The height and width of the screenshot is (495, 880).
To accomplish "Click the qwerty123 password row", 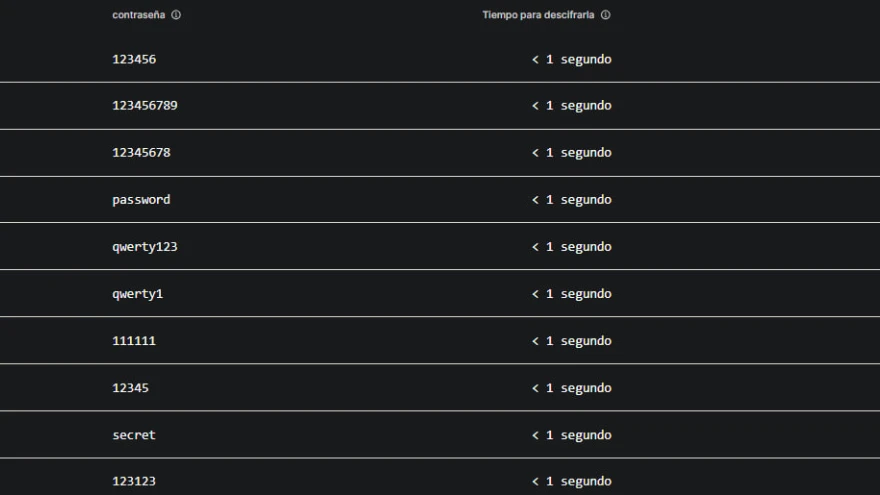I will point(145,246).
